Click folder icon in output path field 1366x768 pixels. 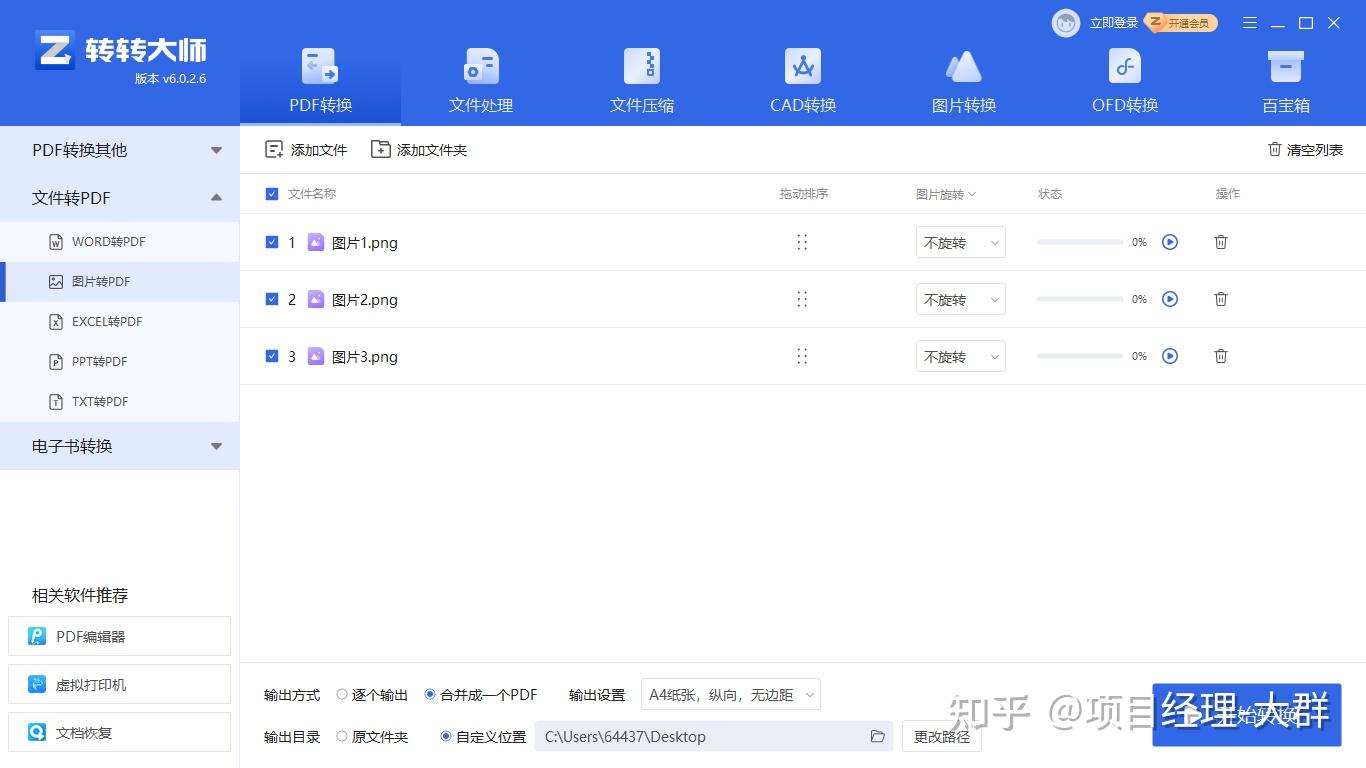(877, 737)
